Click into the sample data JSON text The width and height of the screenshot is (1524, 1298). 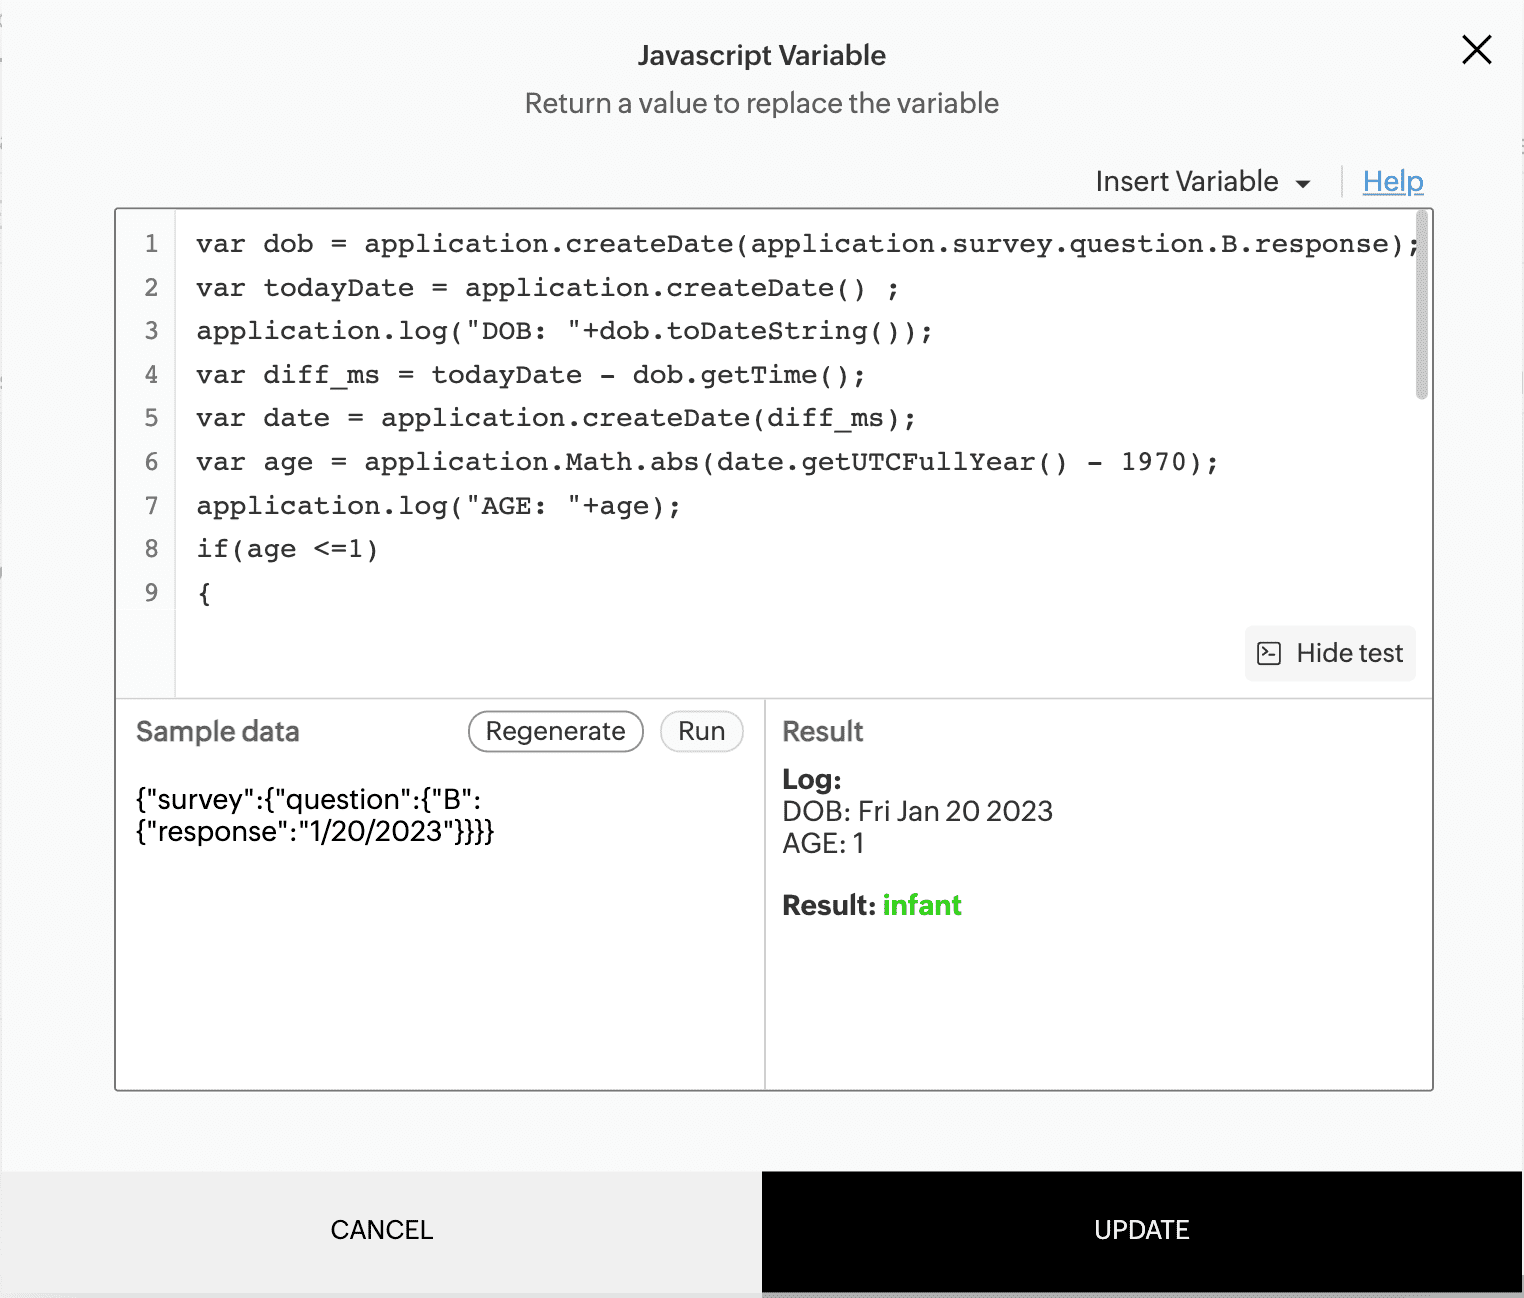click(315, 815)
